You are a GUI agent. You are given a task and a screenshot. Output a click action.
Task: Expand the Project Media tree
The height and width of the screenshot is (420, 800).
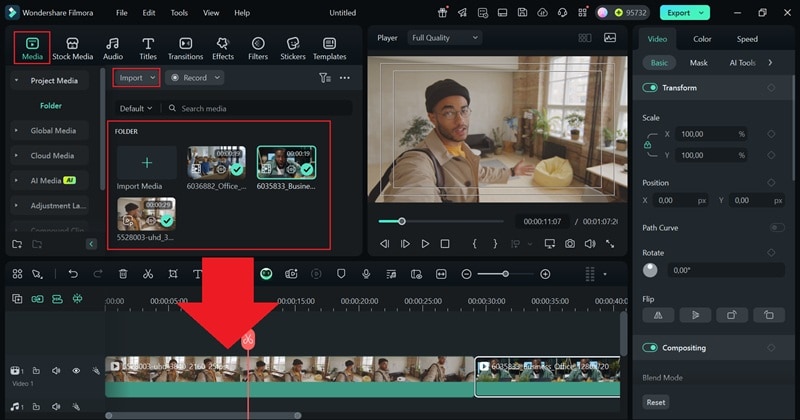coord(16,81)
